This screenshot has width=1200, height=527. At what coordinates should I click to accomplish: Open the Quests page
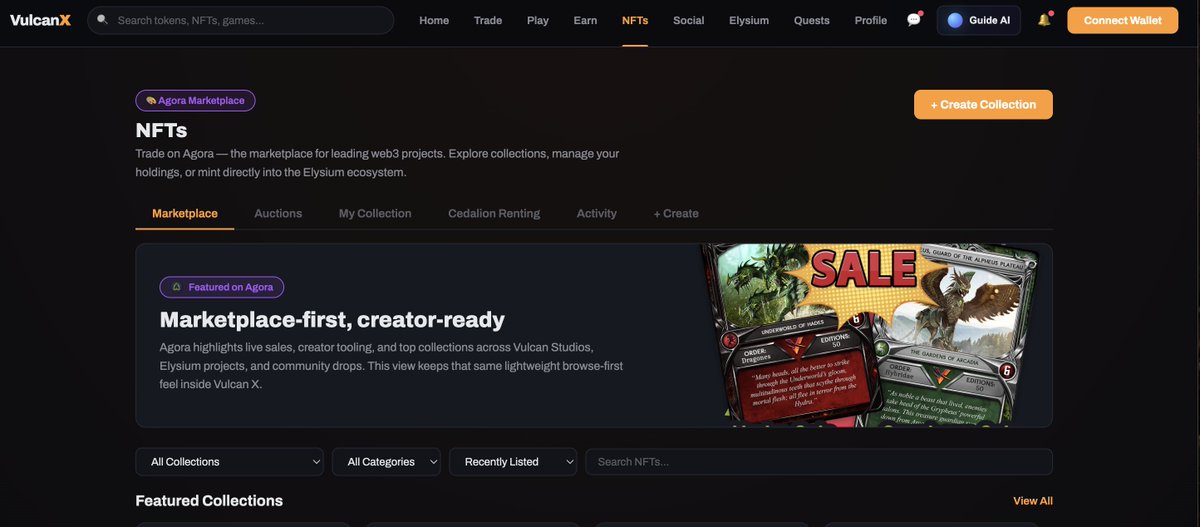point(812,20)
